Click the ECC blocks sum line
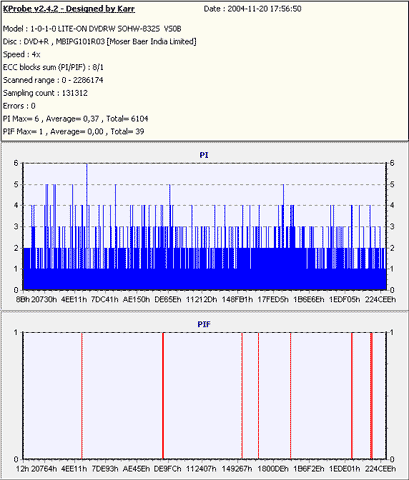The height and width of the screenshot is (480, 409). (x=53, y=67)
